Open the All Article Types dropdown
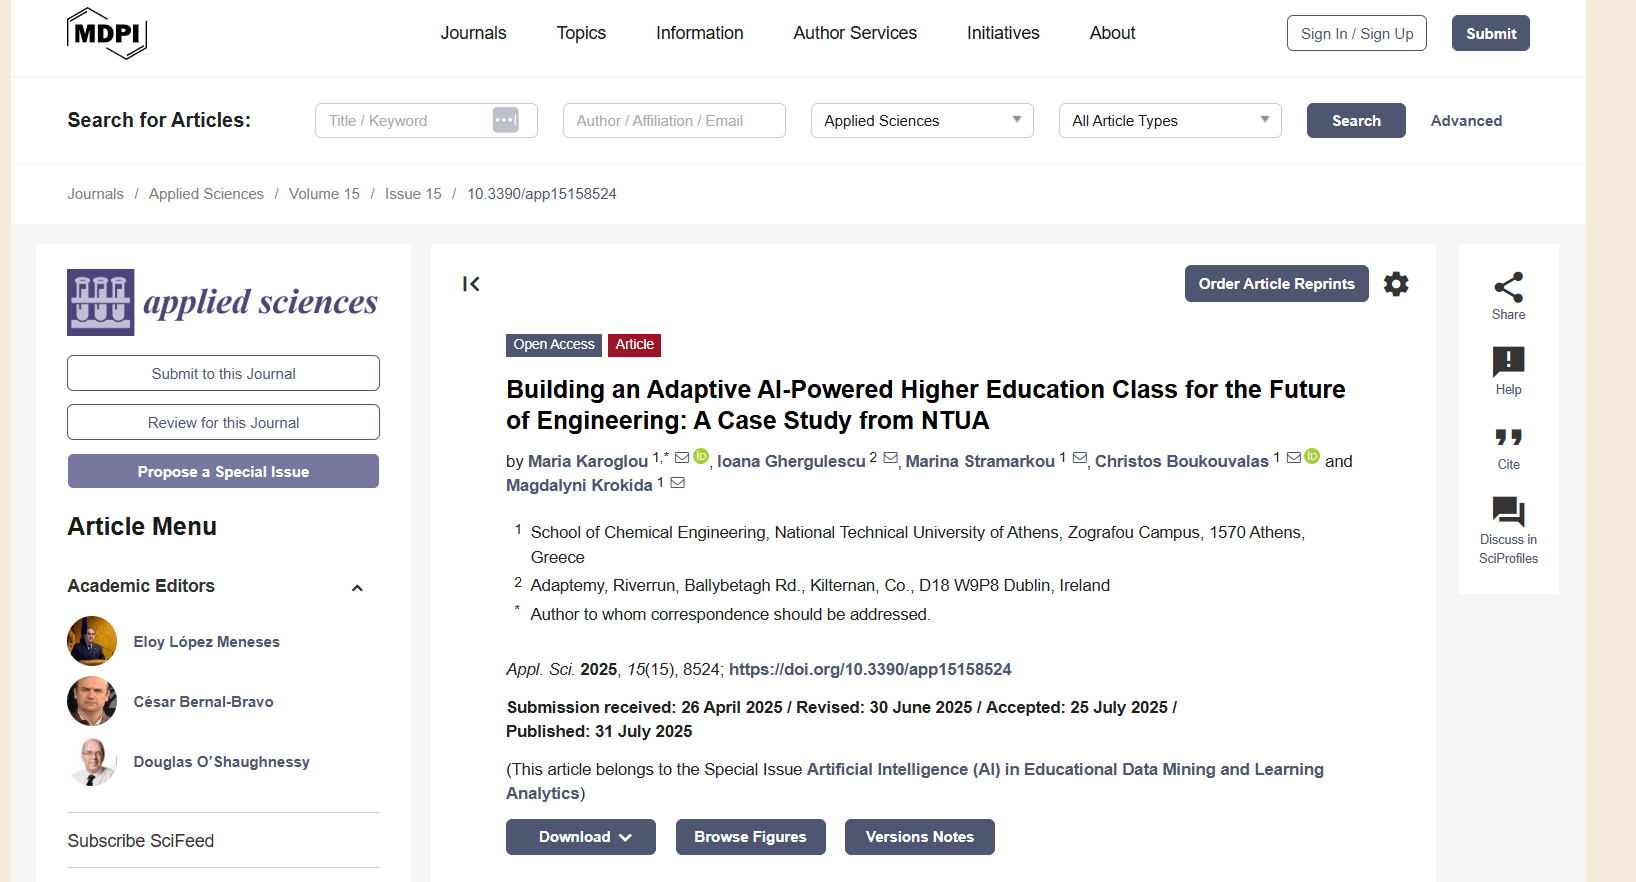The image size is (1636, 882). click(1170, 121)
